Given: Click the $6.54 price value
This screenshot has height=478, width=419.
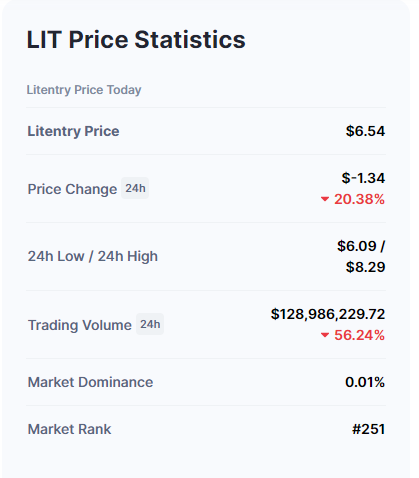Looking at the screenshot, I should (x=365, y=131).
